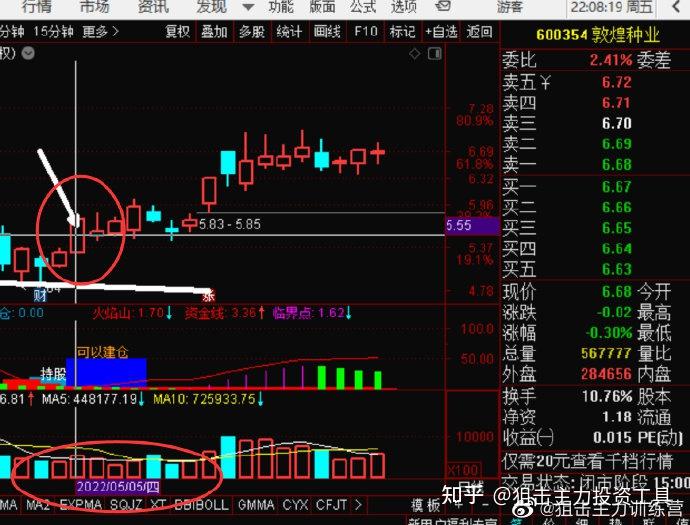Switch to the EXPMA indicator tab

click(x=81, y=505)
